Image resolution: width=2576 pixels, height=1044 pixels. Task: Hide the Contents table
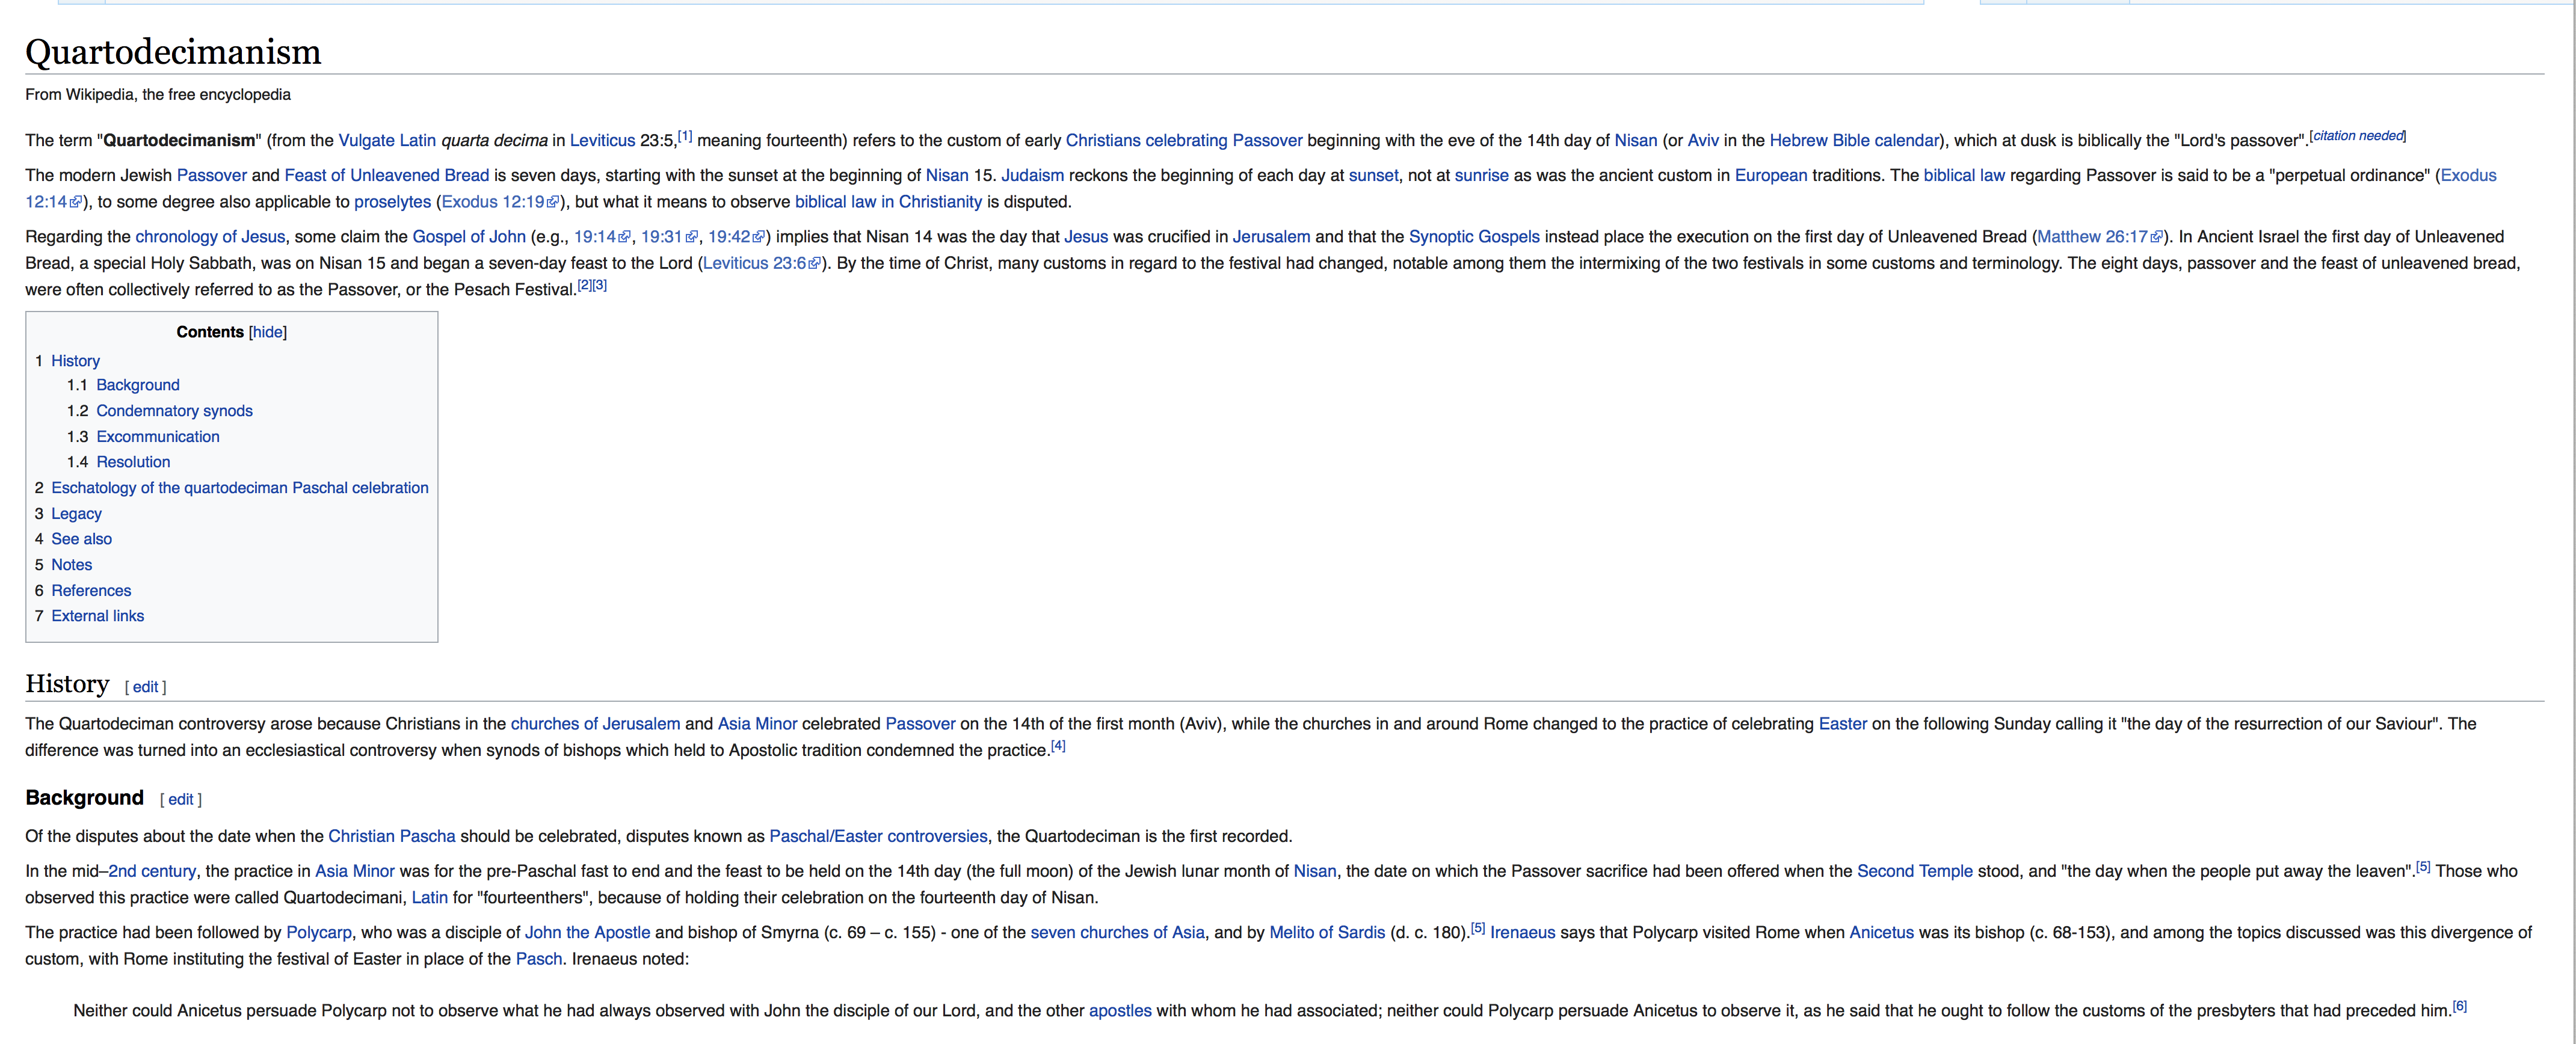[267, 332]
